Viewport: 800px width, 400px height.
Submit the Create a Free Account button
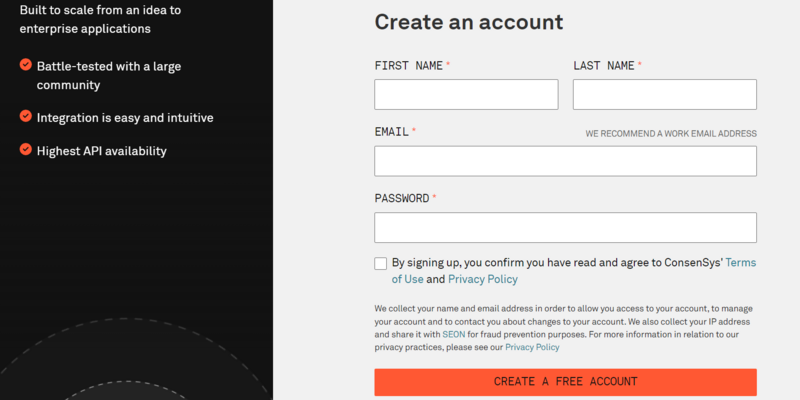coord(565,382)
